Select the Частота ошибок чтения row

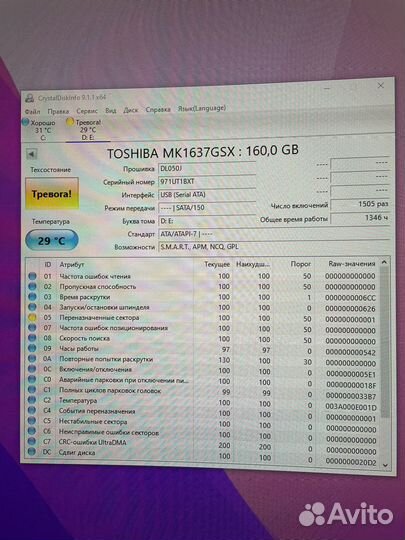(202, 276)
